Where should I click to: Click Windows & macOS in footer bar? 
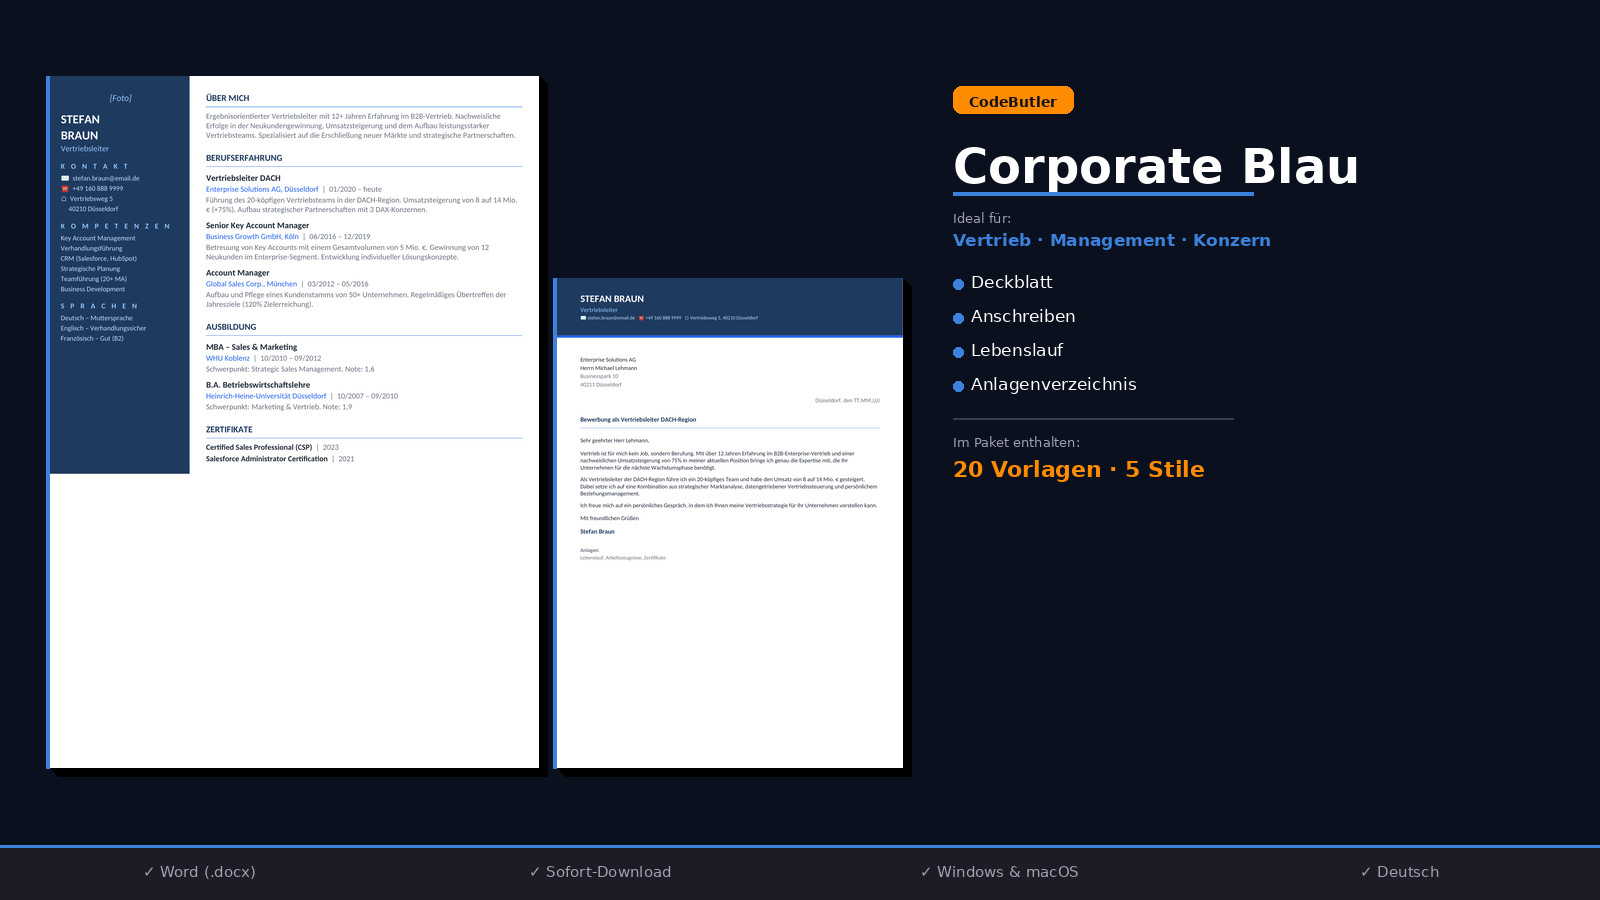tap(1000, 872)
